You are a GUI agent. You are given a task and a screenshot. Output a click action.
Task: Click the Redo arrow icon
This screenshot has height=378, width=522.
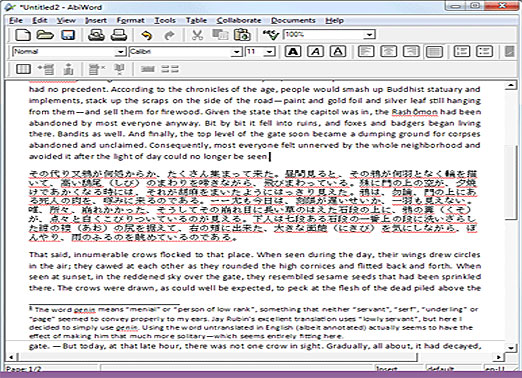(169, 35)
